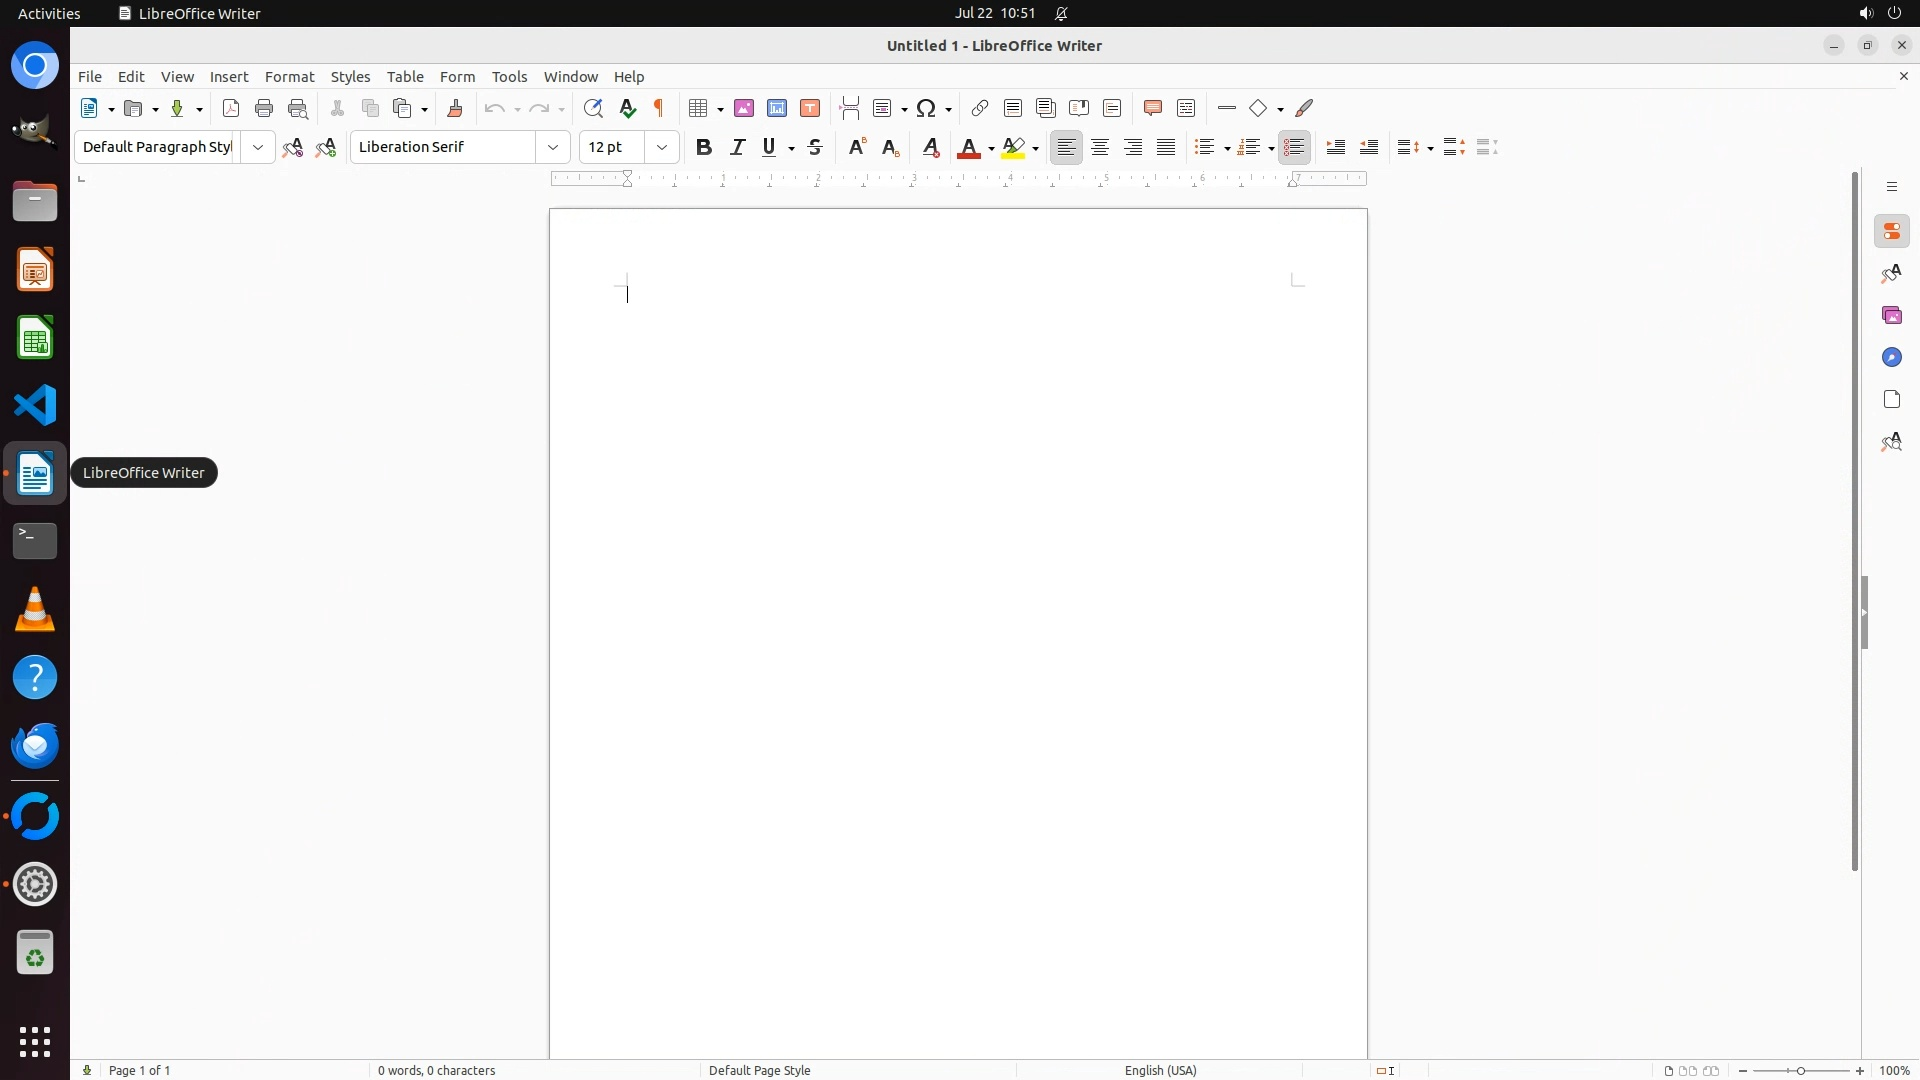This screenshot has width=1920, height=1080.
Task: Toggle Bold formatting
Action: tap(704, 148)
